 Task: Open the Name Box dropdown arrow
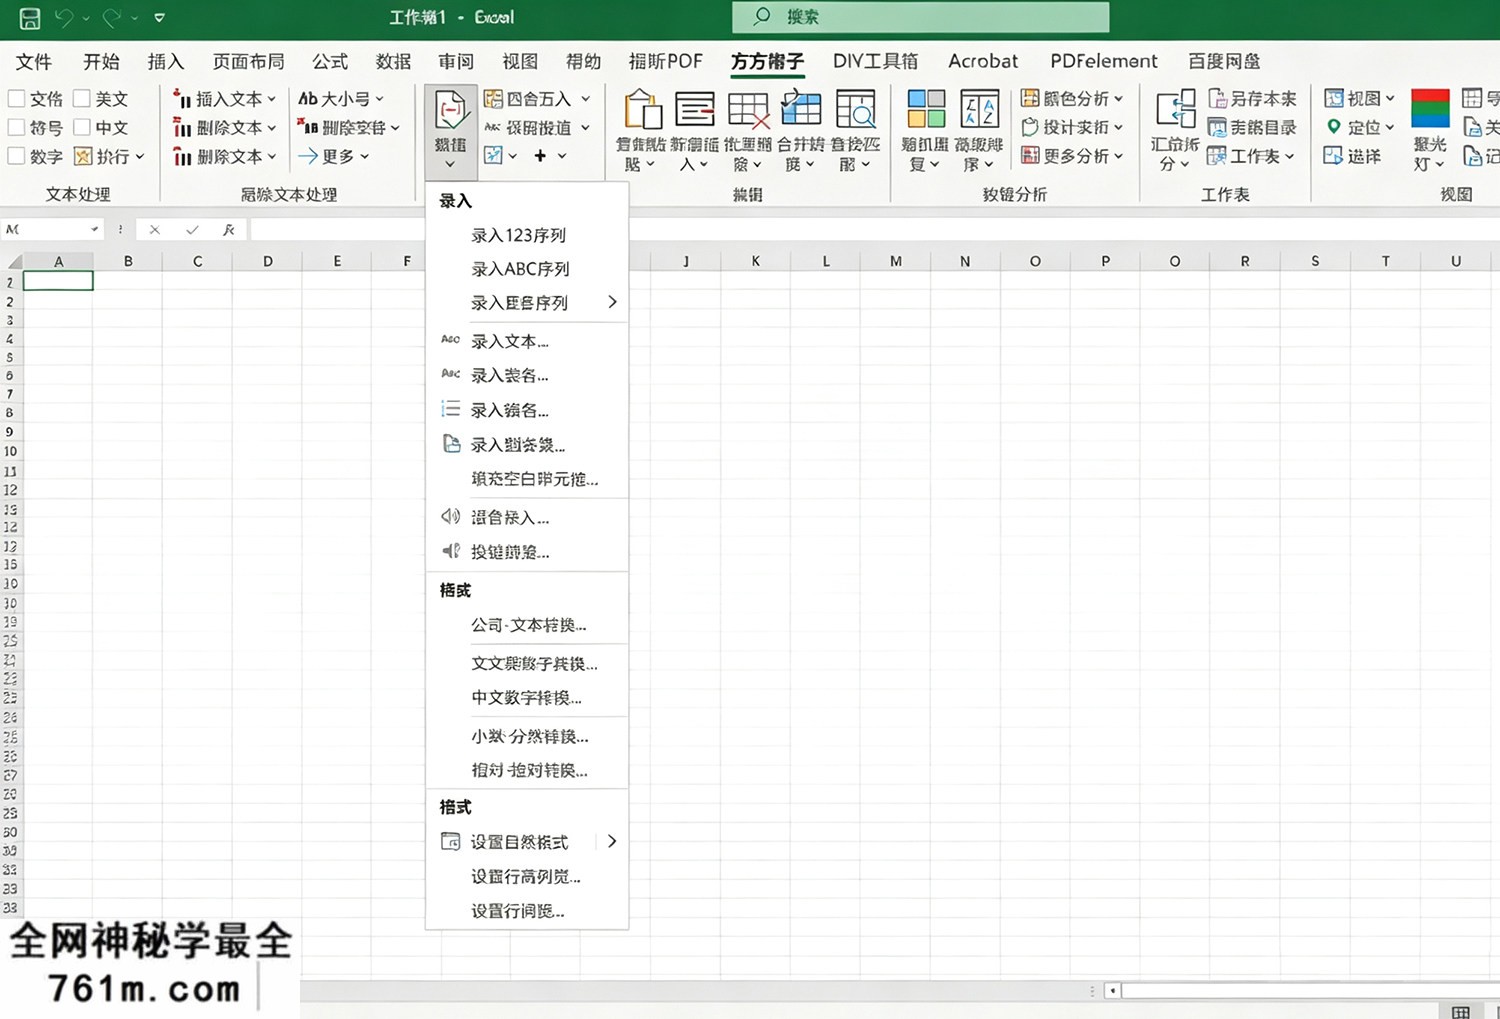pyautogui.click(x=95, y=229)
